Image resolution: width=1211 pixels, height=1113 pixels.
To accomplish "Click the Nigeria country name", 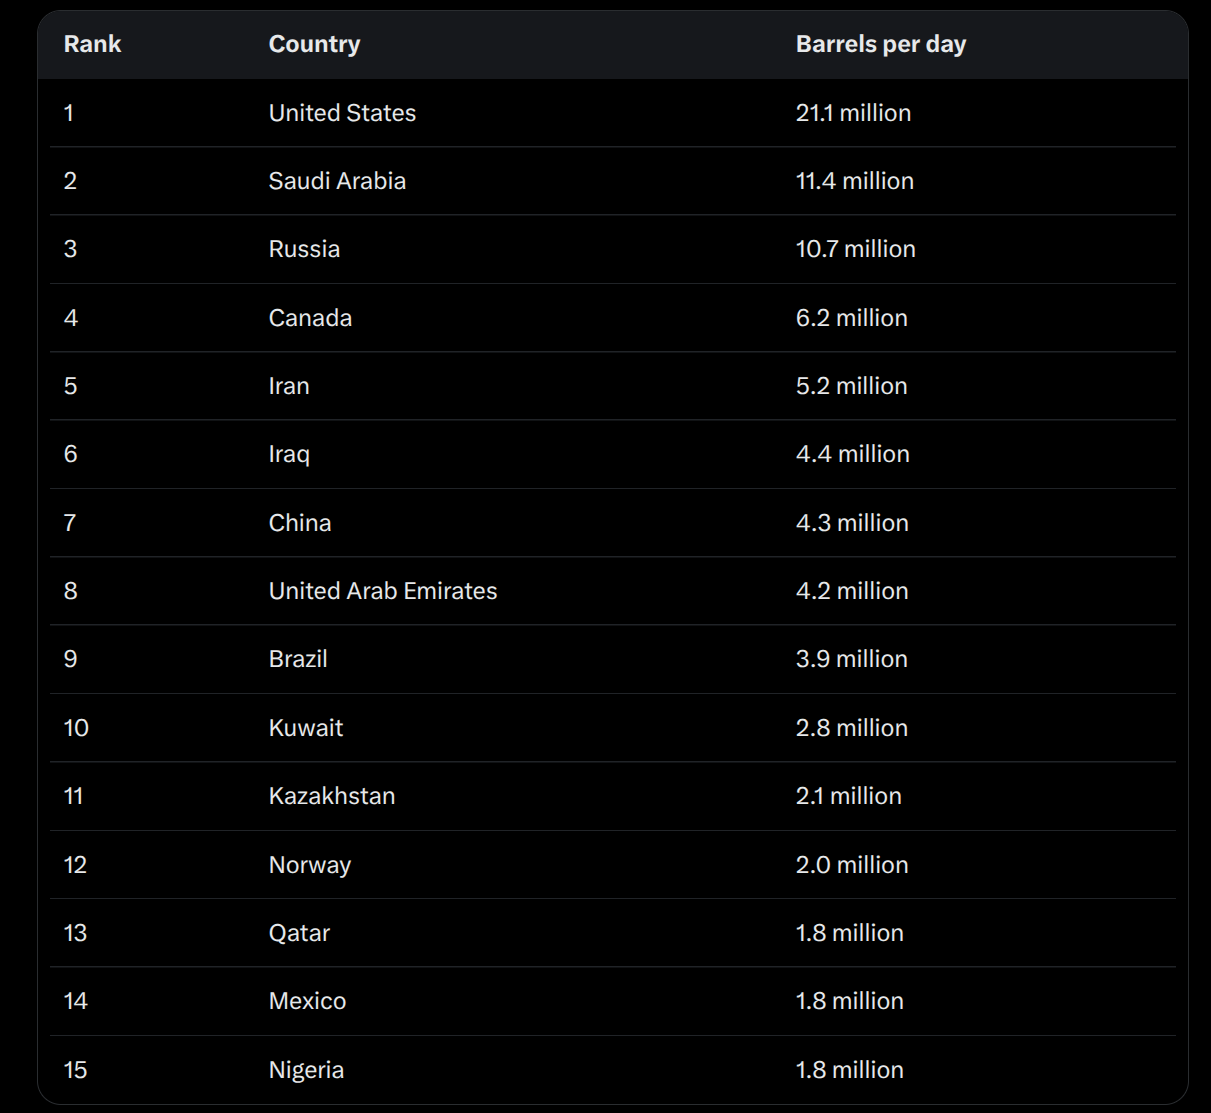I will 306,1070.
